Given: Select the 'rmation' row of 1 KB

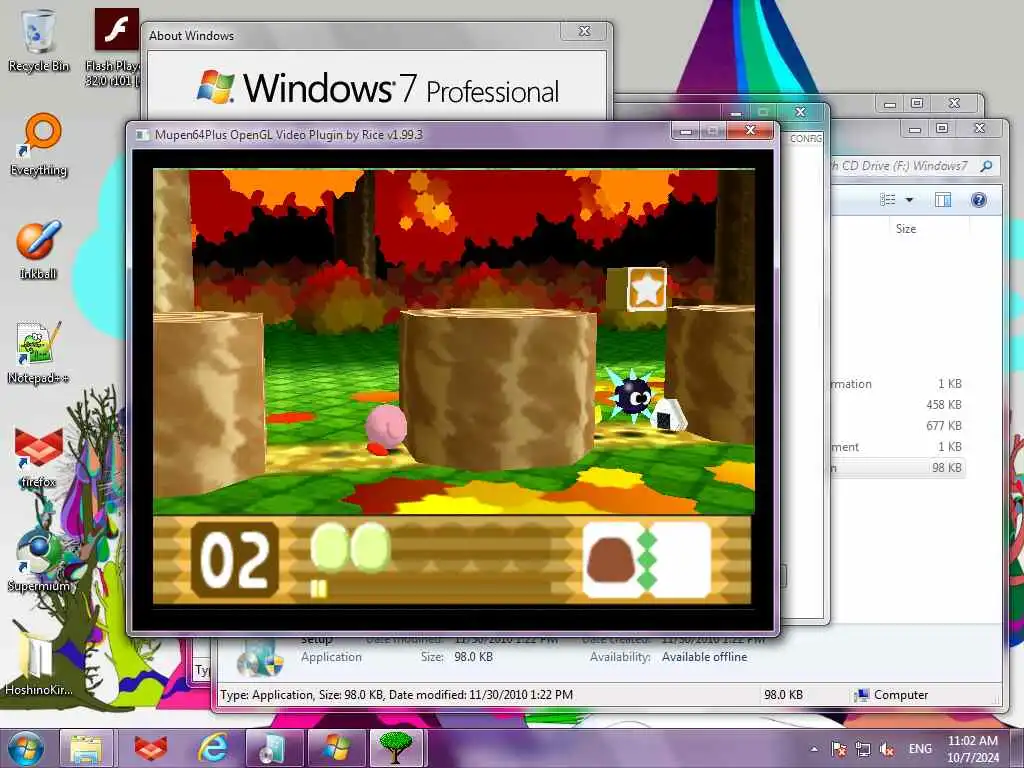Looking at the screenshot, I should click(x=899, y=384).
